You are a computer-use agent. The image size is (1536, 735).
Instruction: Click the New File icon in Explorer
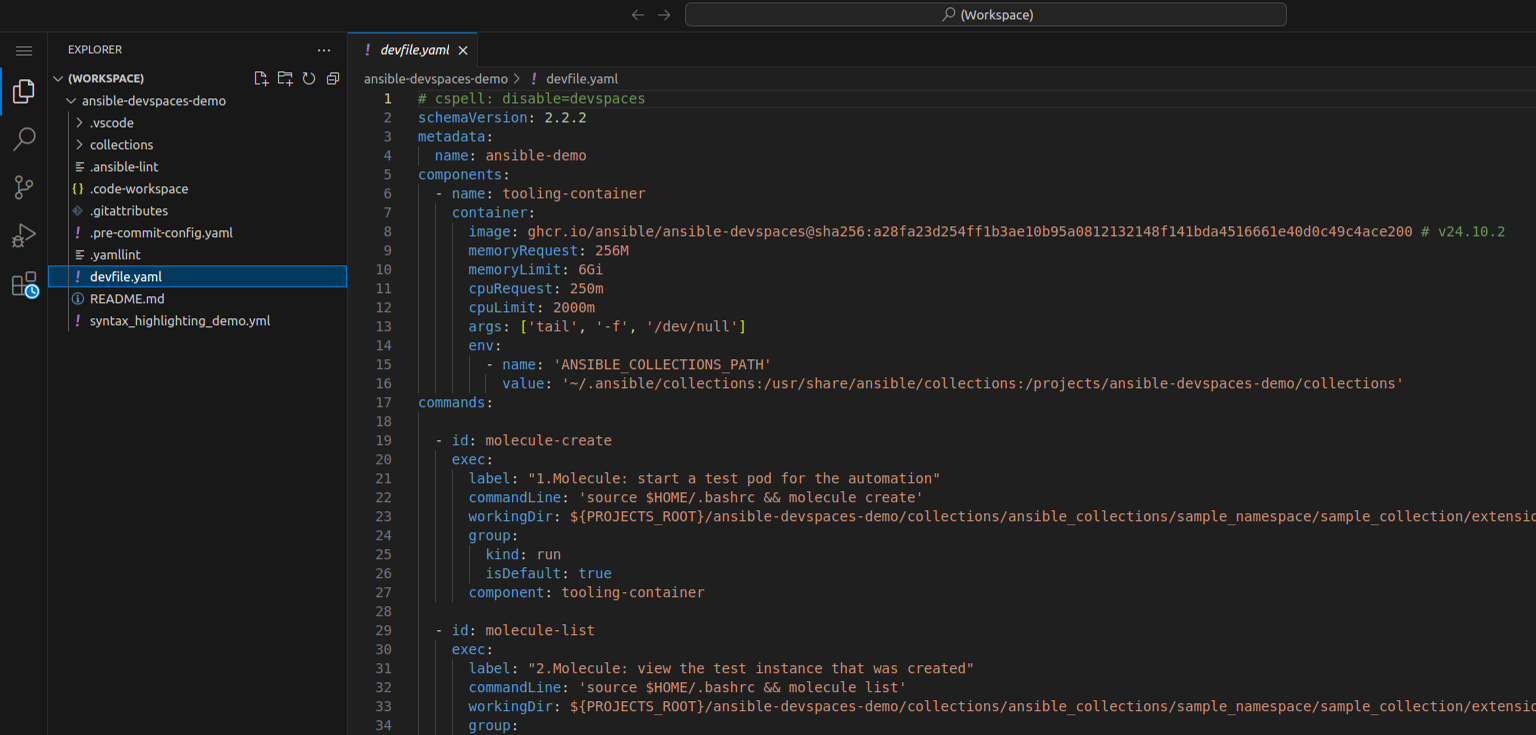click(x=261, y=78)
